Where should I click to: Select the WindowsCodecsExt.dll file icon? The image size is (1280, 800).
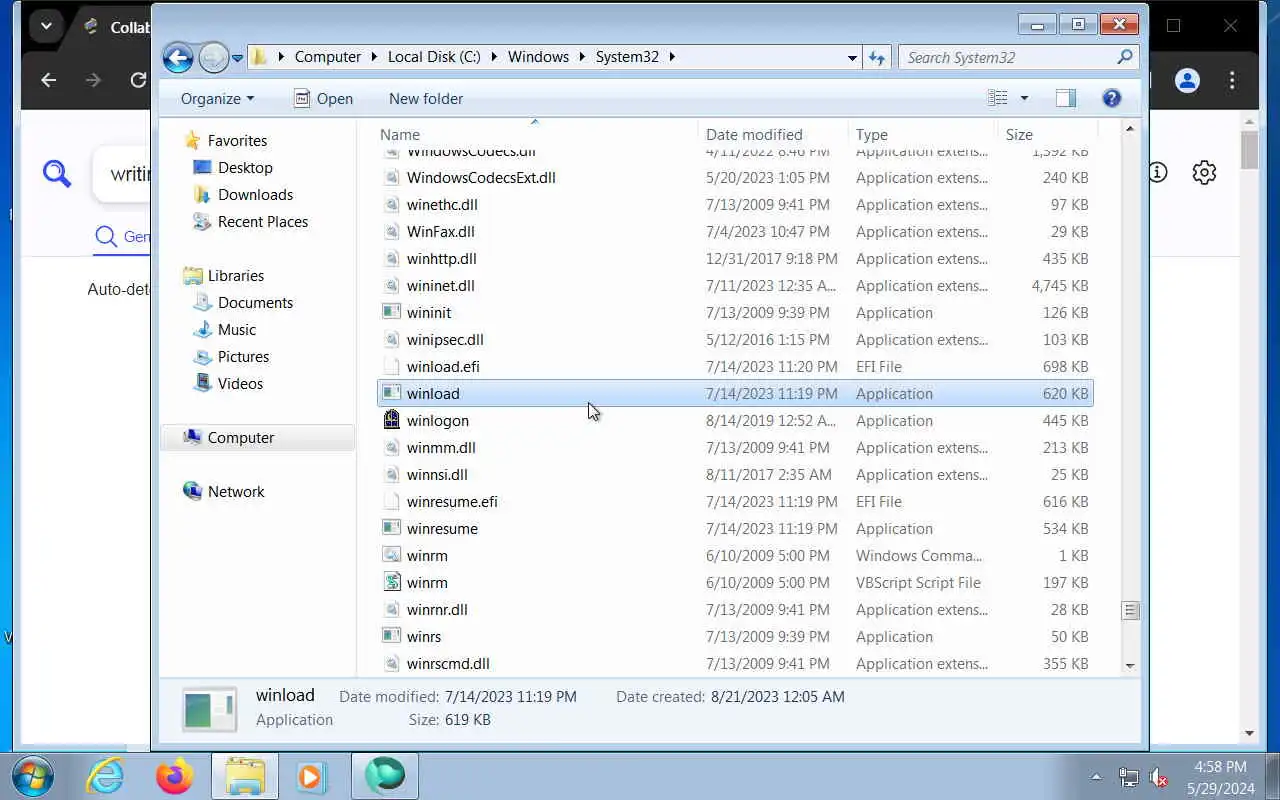(x=392, y=178)
